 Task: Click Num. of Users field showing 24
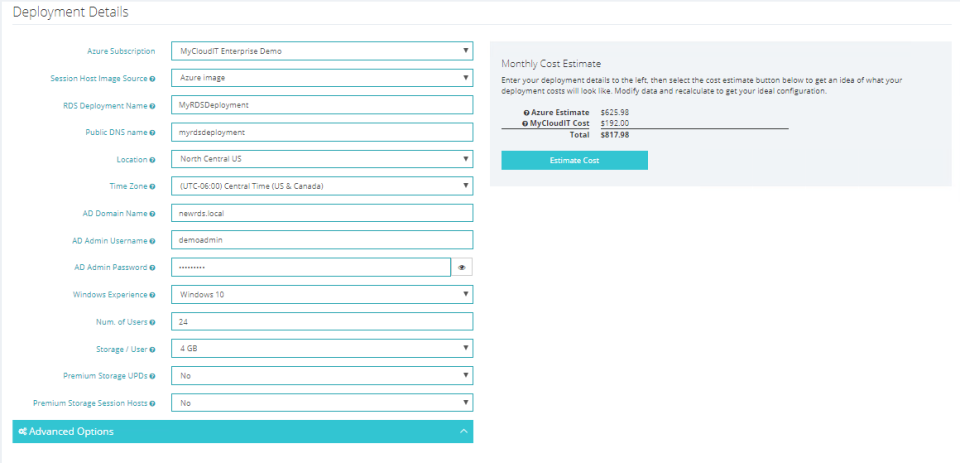[x=322, y=322]
